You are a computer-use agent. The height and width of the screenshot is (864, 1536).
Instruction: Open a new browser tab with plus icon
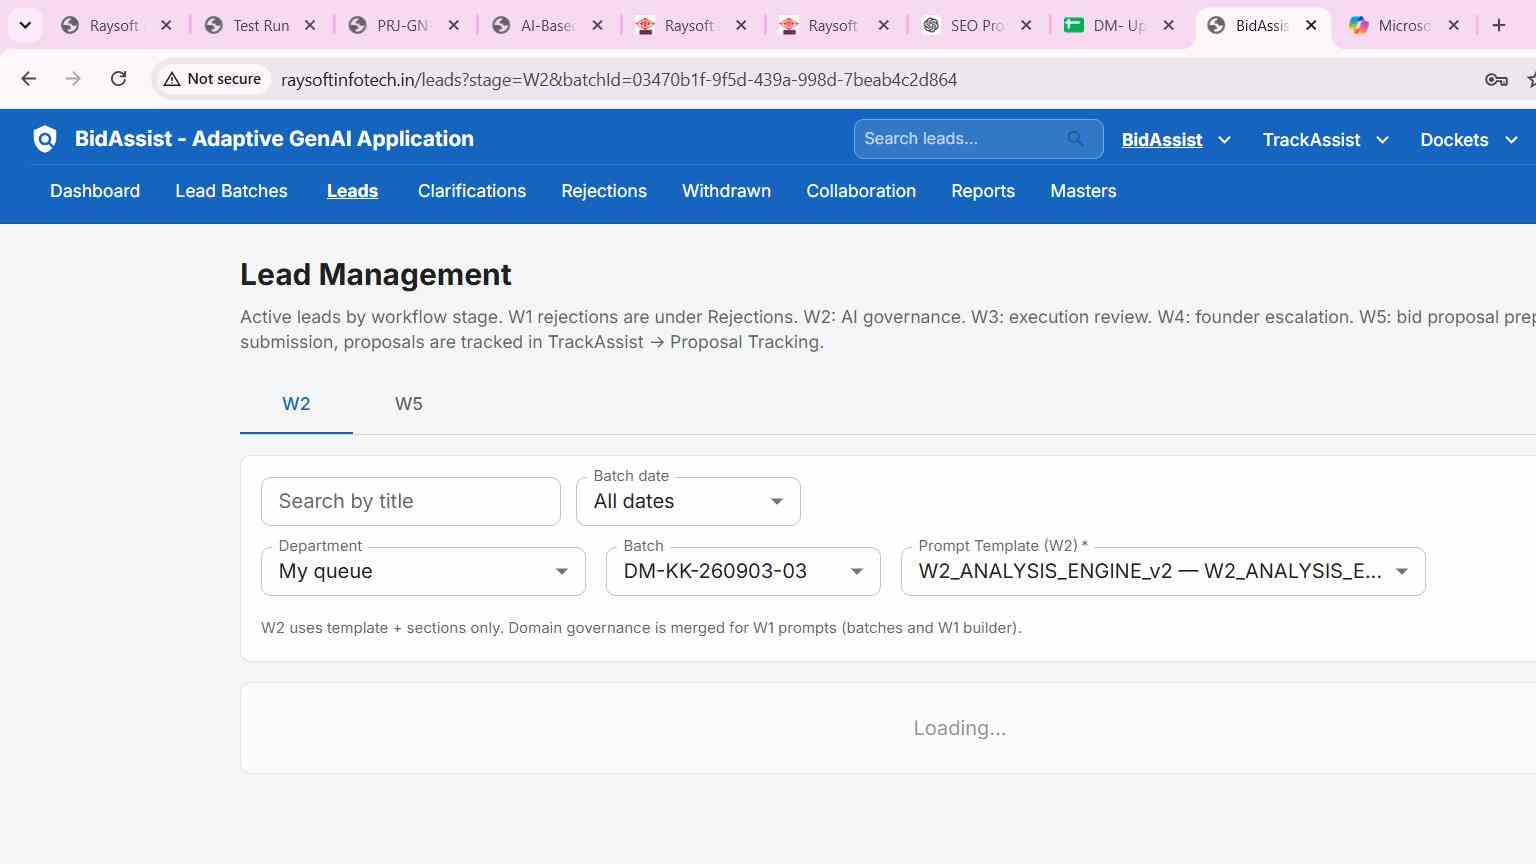pyautogui.click(x=1498, y=25)
